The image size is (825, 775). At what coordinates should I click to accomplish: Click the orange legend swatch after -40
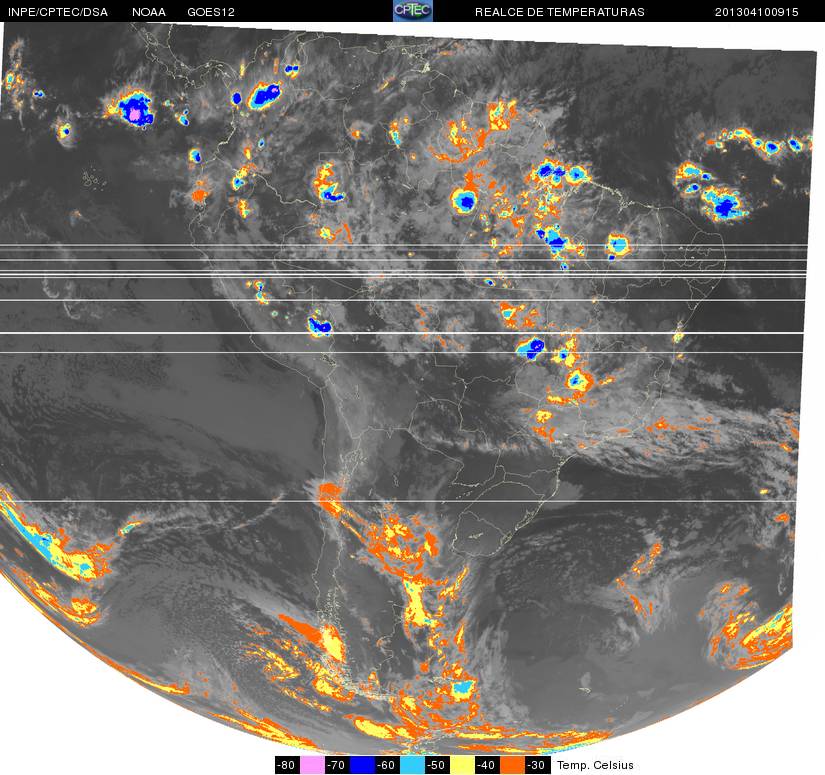[512, 764]
